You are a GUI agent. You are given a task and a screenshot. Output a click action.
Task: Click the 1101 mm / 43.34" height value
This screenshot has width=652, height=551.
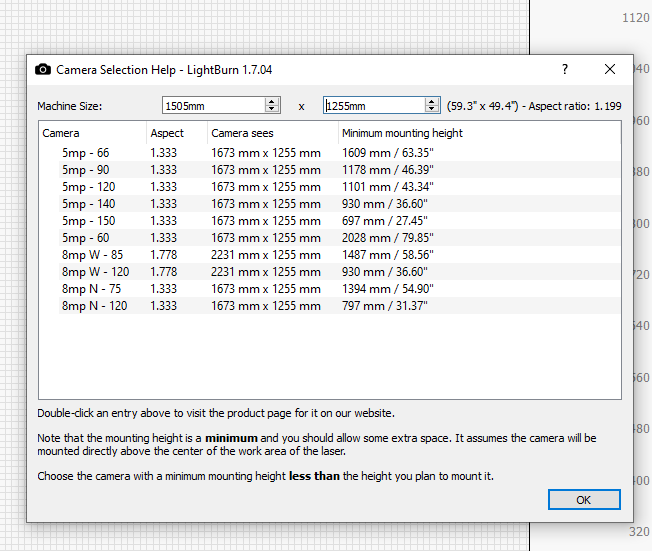pos(388,187)
